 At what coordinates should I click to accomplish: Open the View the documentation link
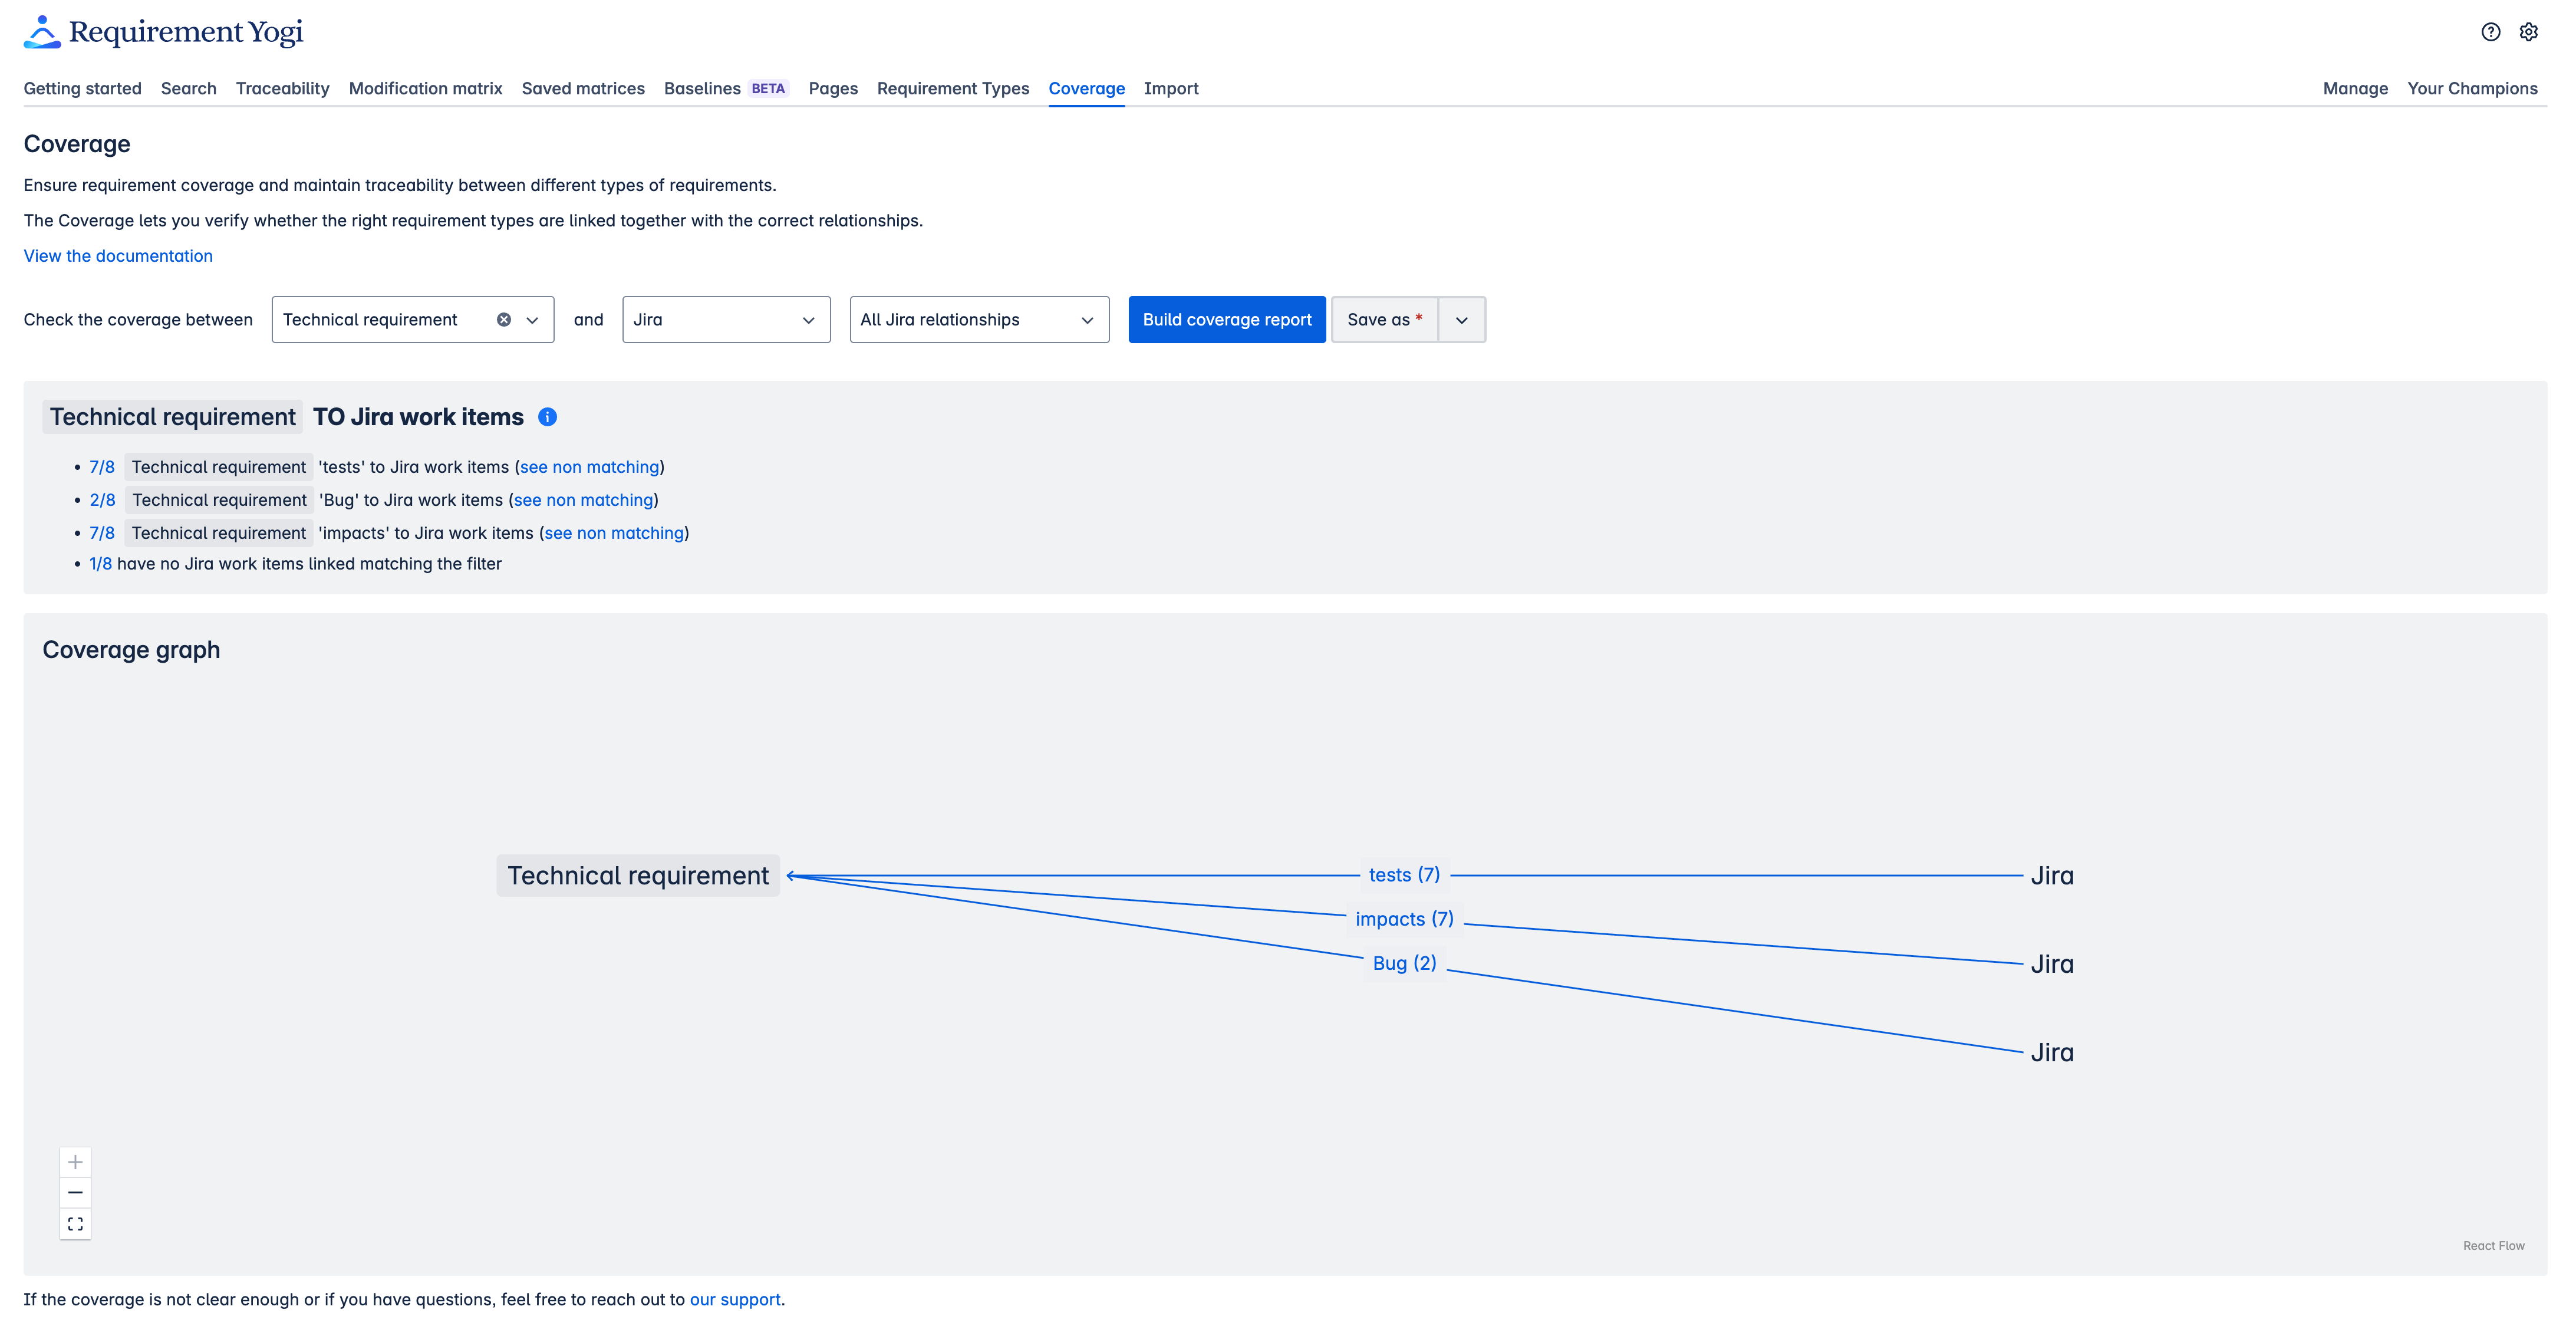coord(118,256)
